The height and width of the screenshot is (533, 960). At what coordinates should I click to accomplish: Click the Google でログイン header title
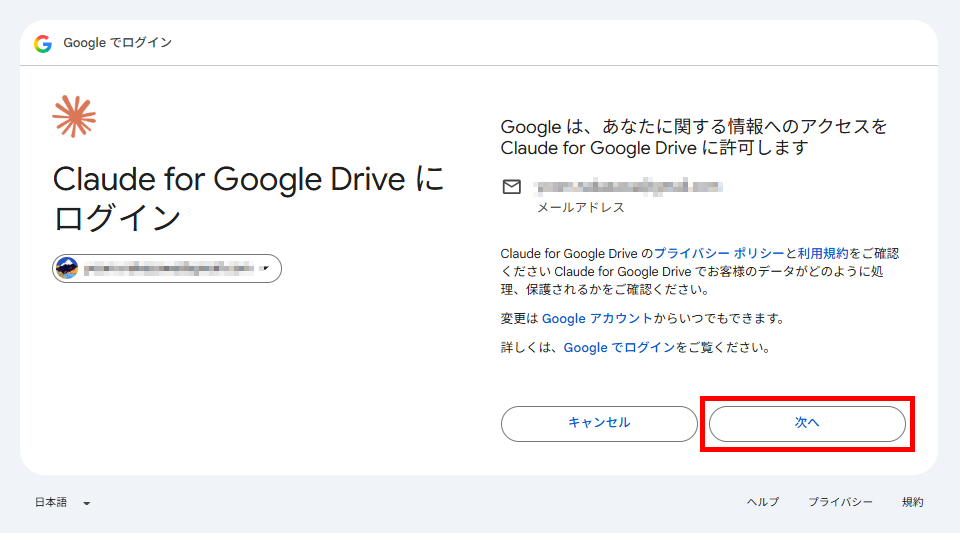[118, 43]
